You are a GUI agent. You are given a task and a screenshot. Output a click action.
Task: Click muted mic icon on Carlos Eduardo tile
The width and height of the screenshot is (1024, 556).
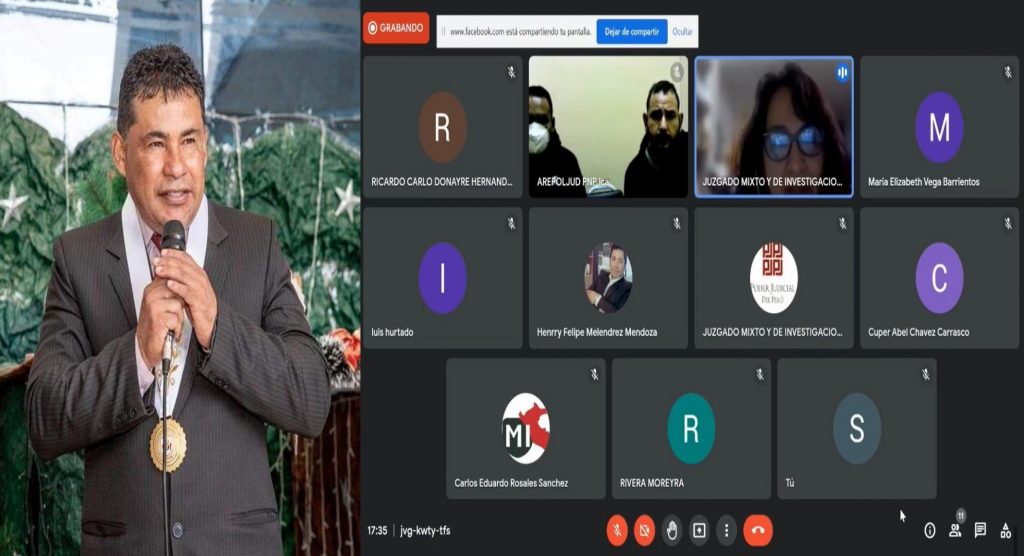594,374
